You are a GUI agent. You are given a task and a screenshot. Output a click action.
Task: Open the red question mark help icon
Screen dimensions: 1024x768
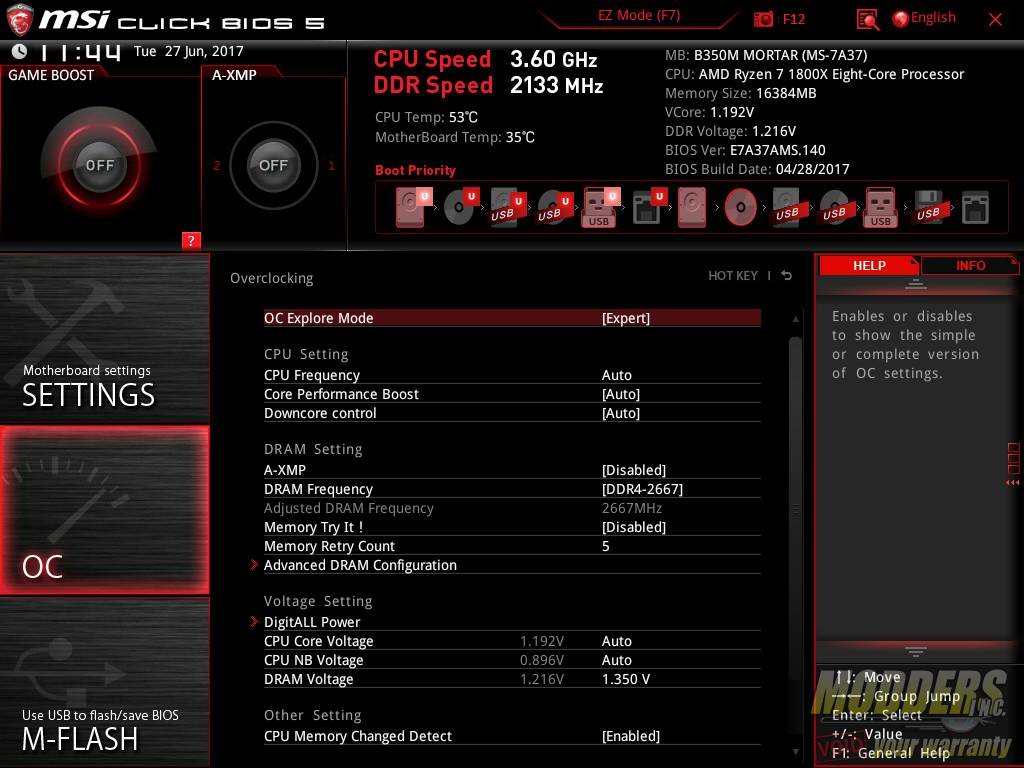point(191,240)
